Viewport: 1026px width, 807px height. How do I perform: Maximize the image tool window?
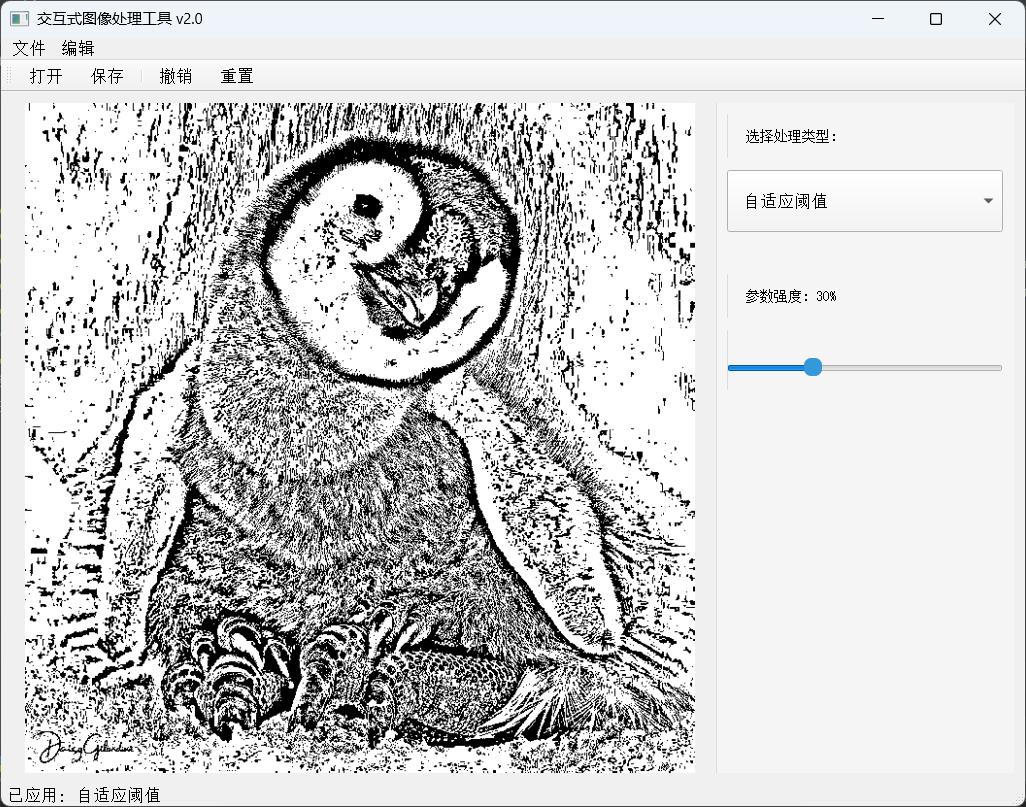(936, 19)
